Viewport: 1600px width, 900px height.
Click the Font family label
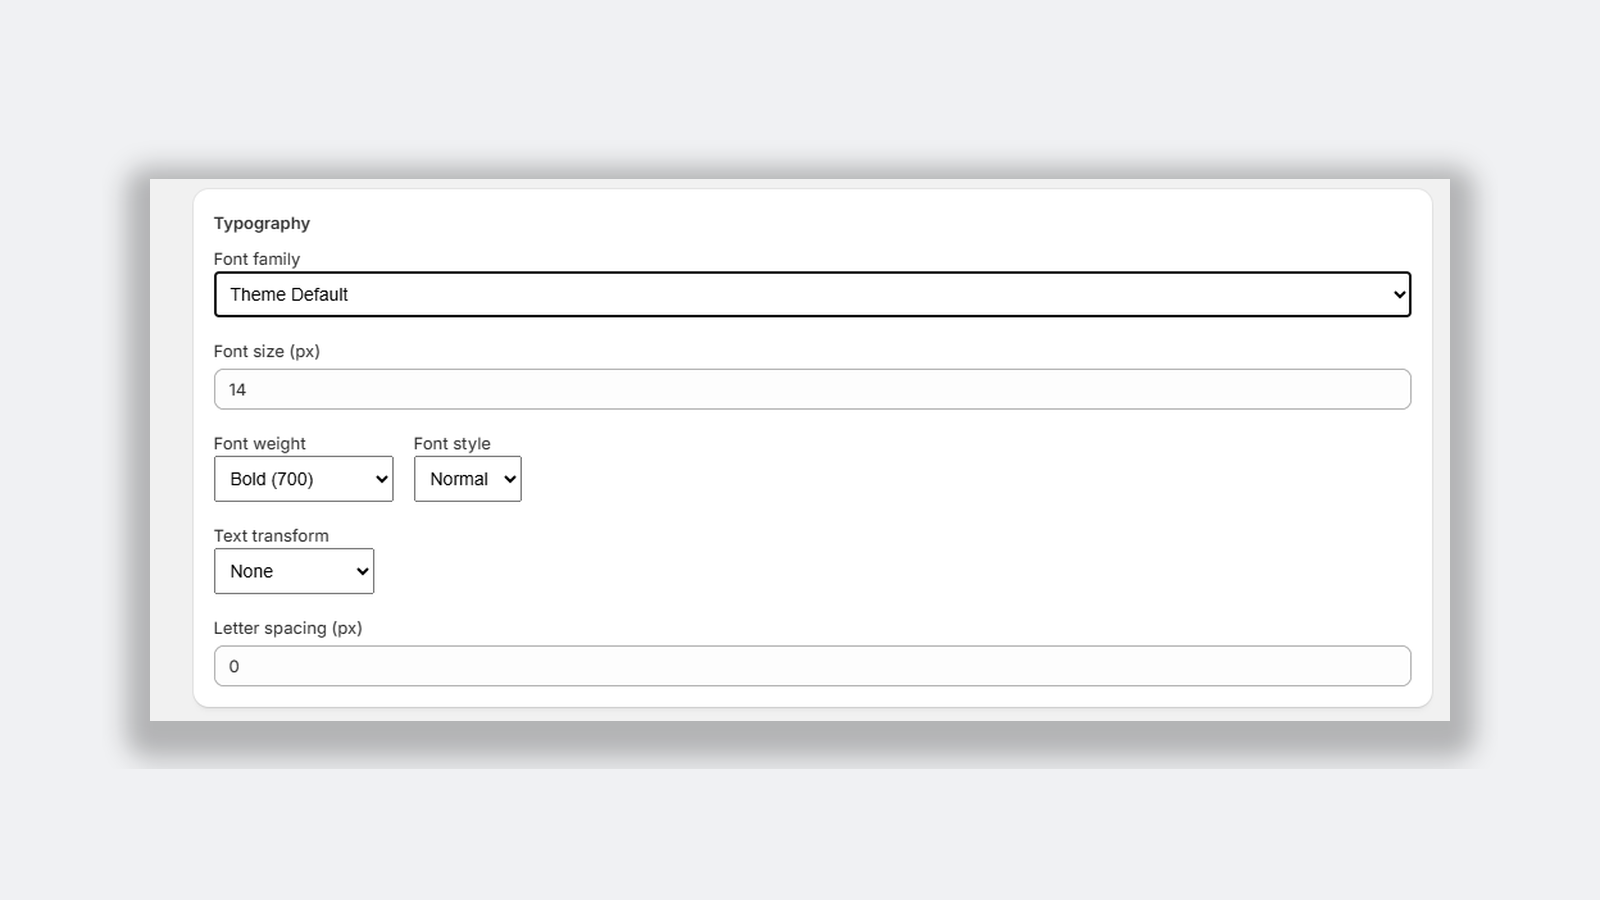pyautogui.click(x=256, y=259)
